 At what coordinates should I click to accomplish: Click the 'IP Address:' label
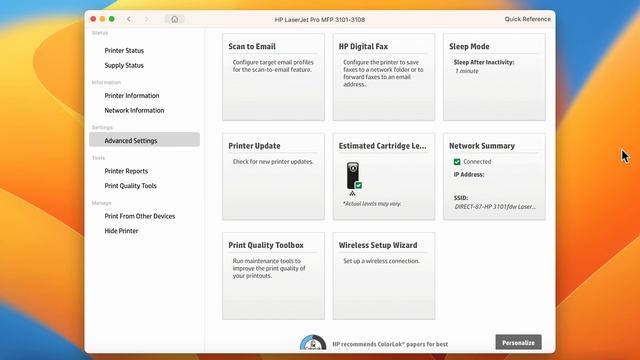[469, 174]
